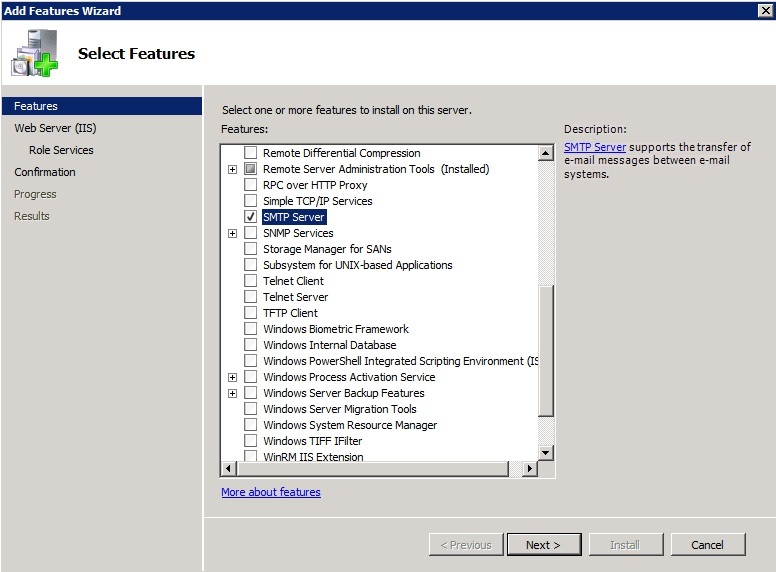Viewport: 776px width, 572px height.
Task: Open the SMTP Server description link
Action: (x=595, y=147)
